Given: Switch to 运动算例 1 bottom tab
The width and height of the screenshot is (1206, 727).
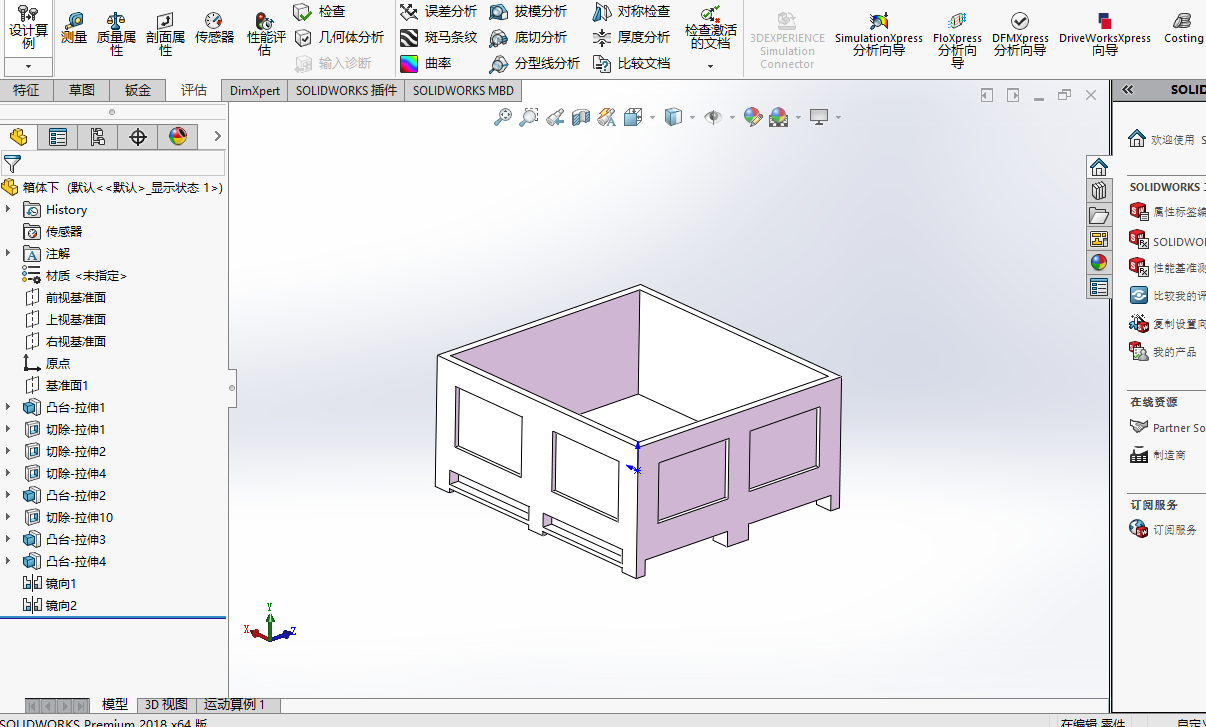Looking at the screenshot, I should (x=236, y=704).
